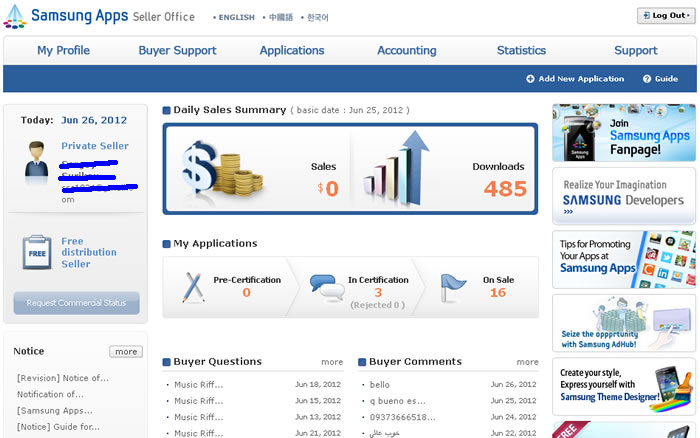Viewport: 700px width, 438px height.
Task: Click the Pre-Certification count 0
Action: click(x=246, y=292)
